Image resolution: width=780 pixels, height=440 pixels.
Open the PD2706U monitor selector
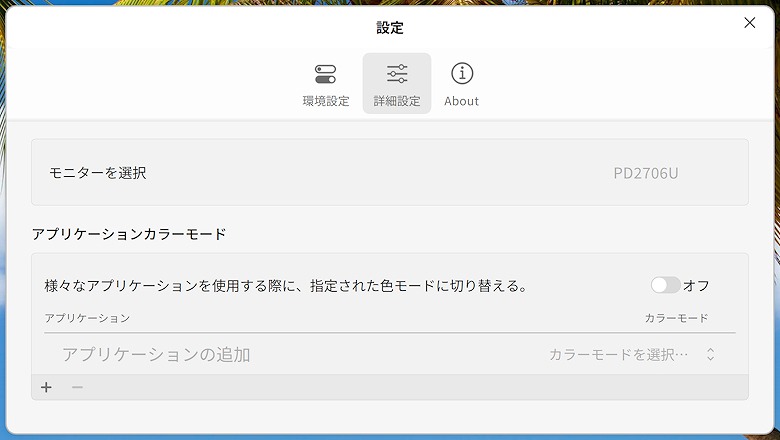click(x=645, y=173)
